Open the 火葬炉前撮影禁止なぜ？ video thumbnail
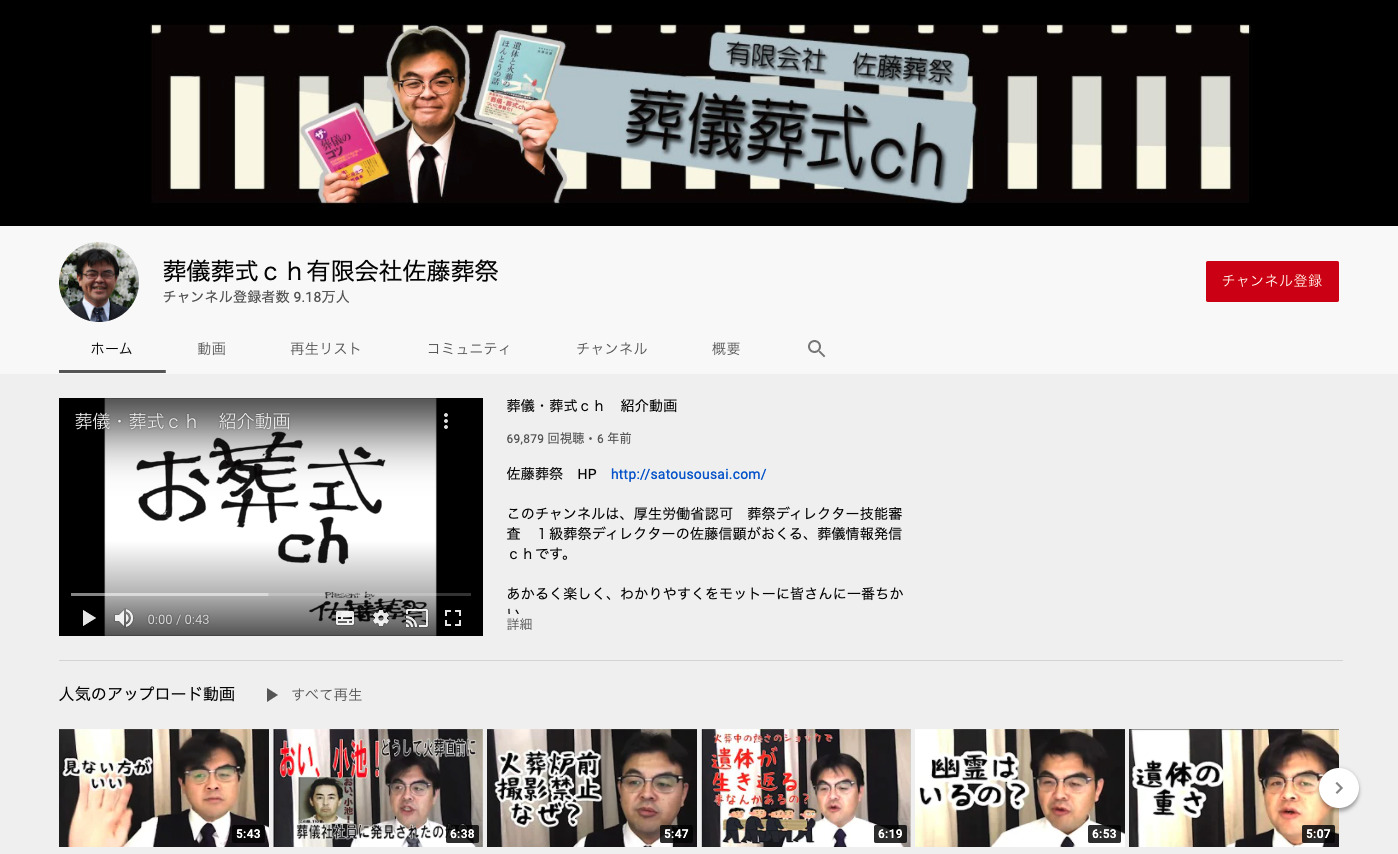 click(592, 788)
